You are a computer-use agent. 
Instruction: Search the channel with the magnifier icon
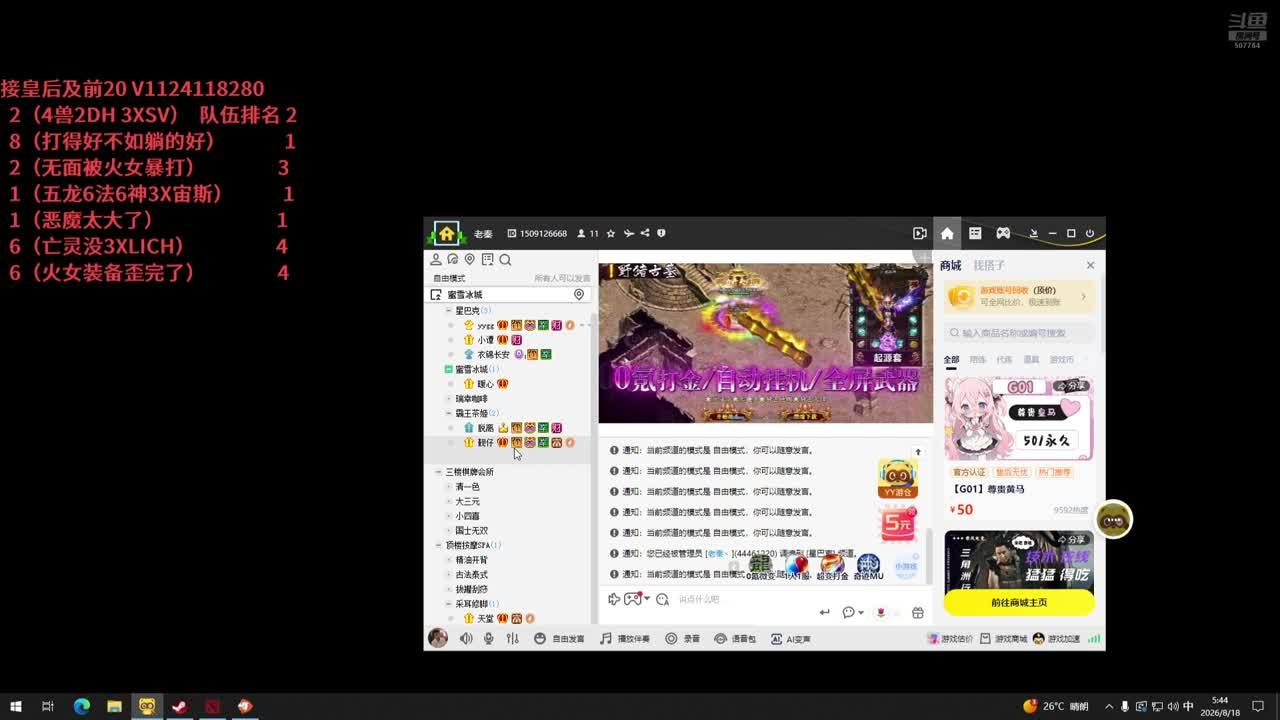(x=505, y=260)
